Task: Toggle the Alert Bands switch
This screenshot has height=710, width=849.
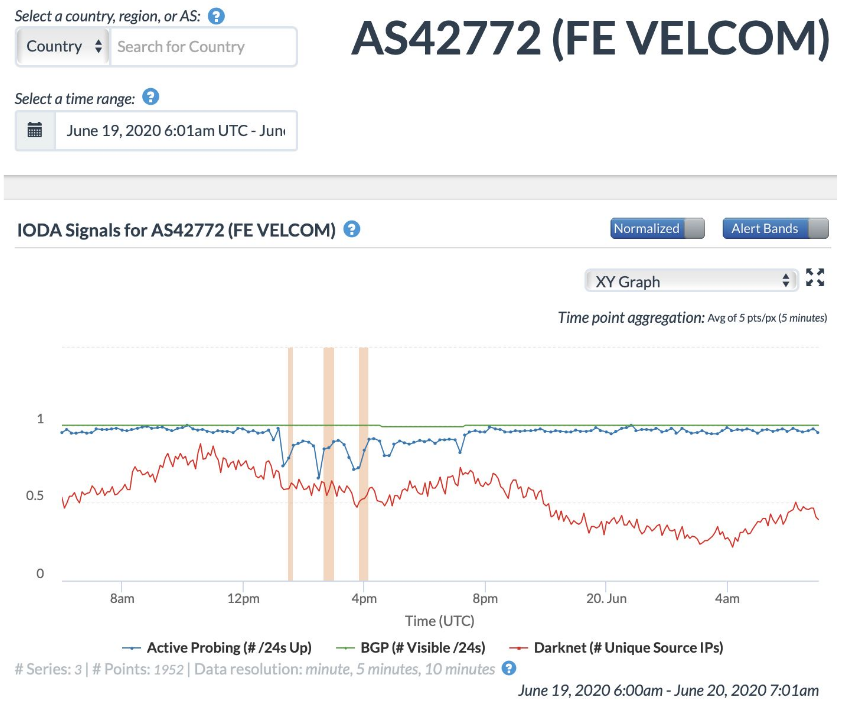Action: click(775, 229)
